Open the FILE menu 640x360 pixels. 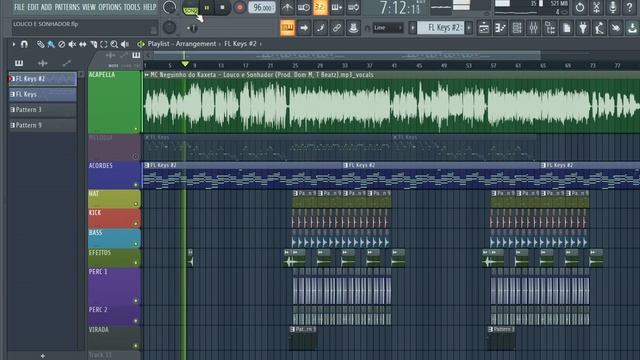coord(19,7)
